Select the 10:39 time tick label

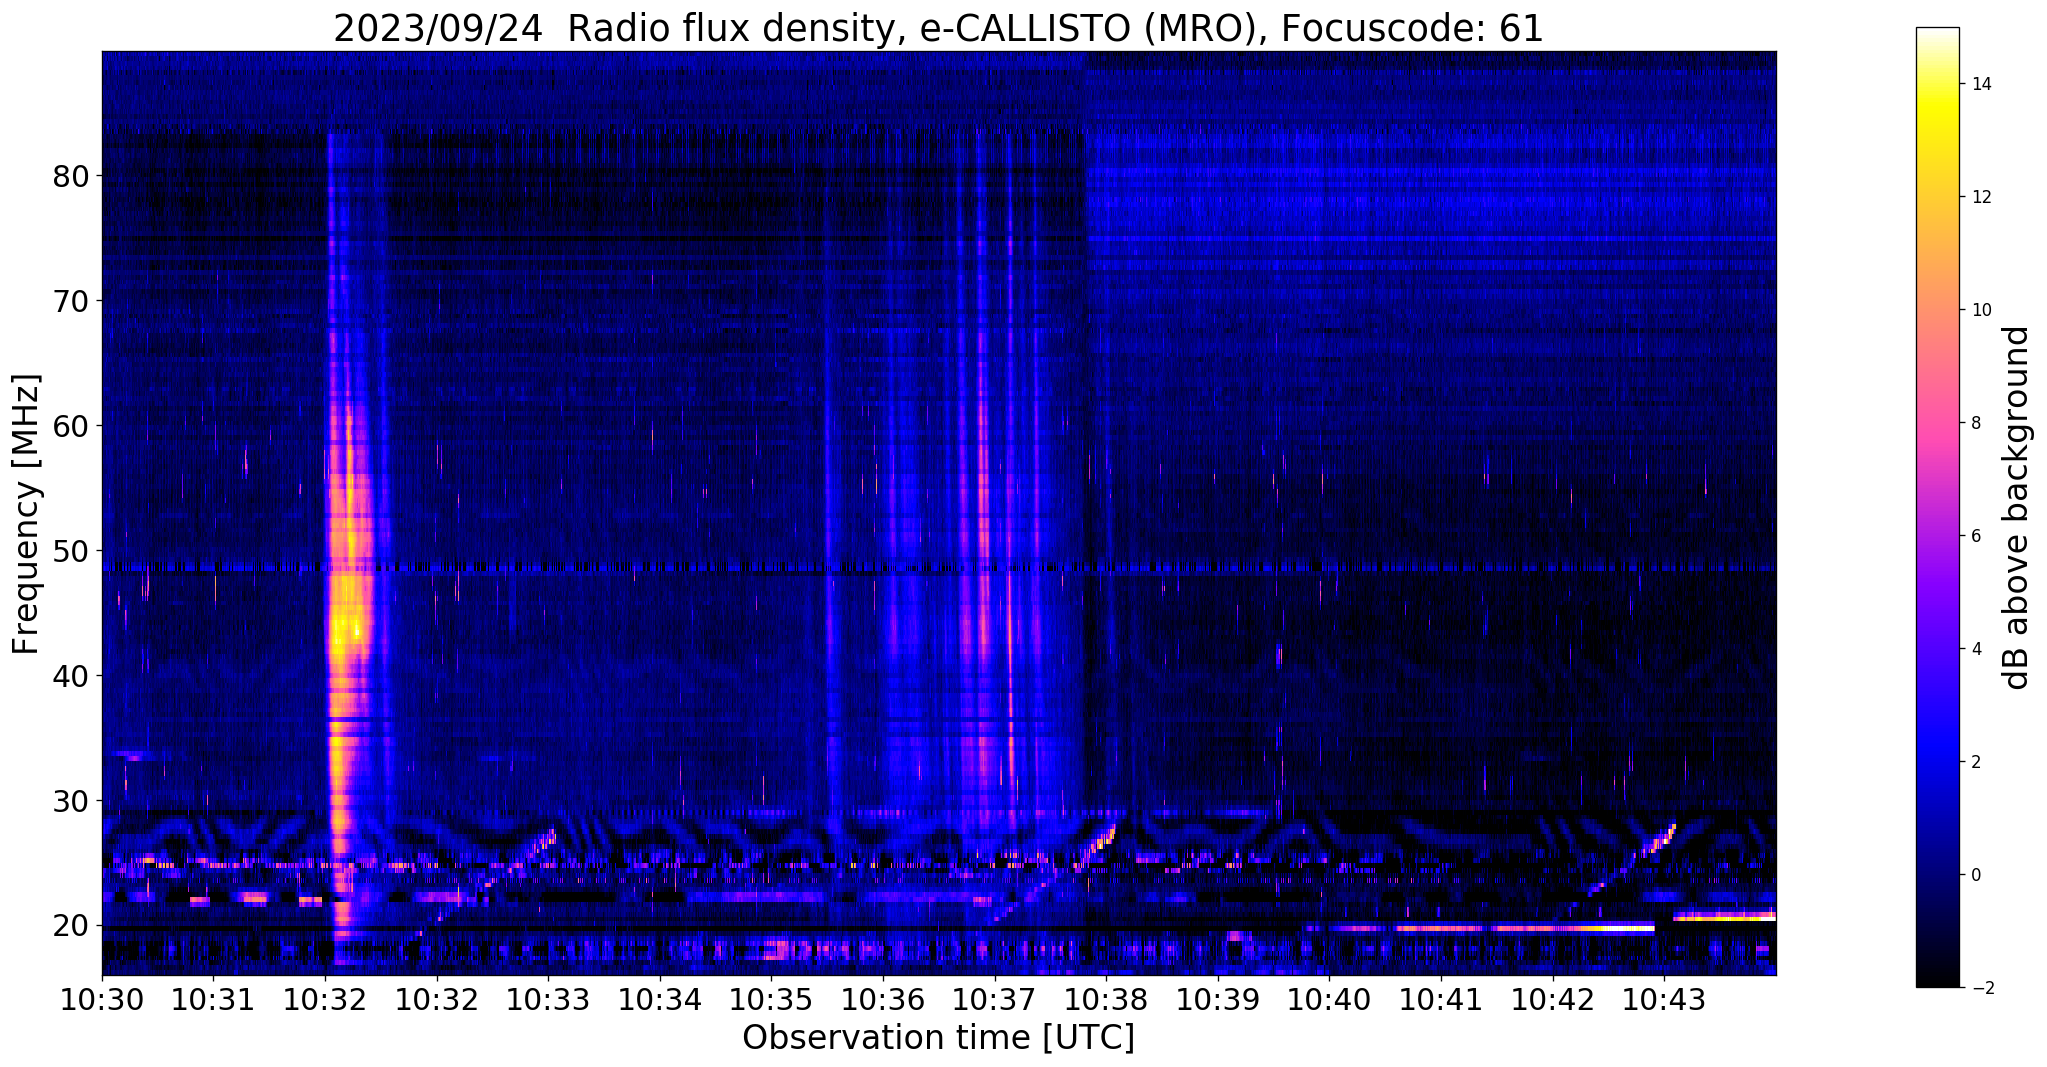[1218, 1000]
